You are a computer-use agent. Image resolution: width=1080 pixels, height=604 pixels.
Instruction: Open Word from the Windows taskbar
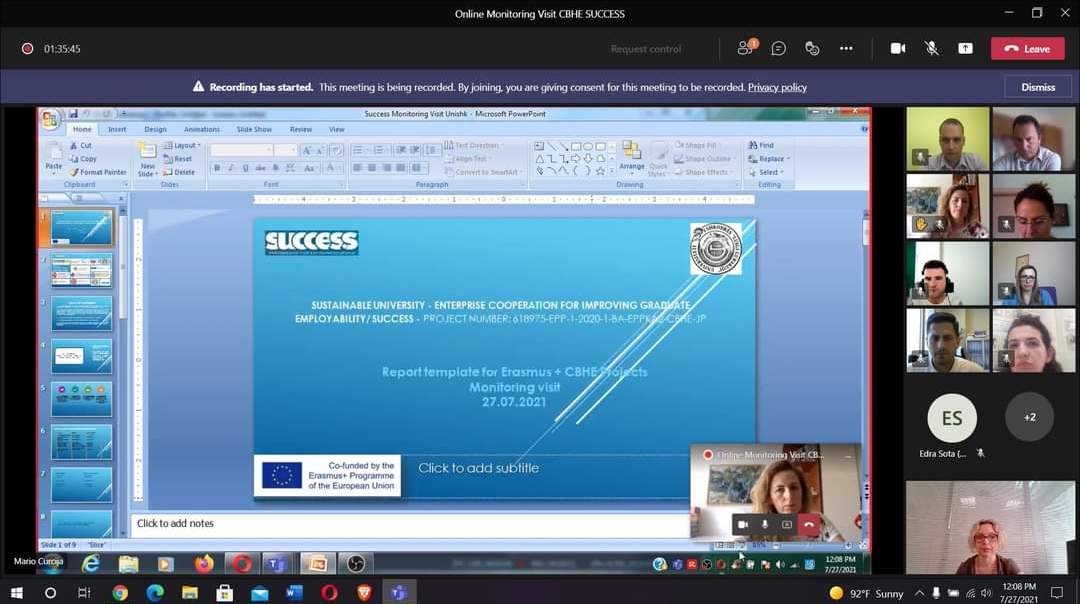coord(294,592)
